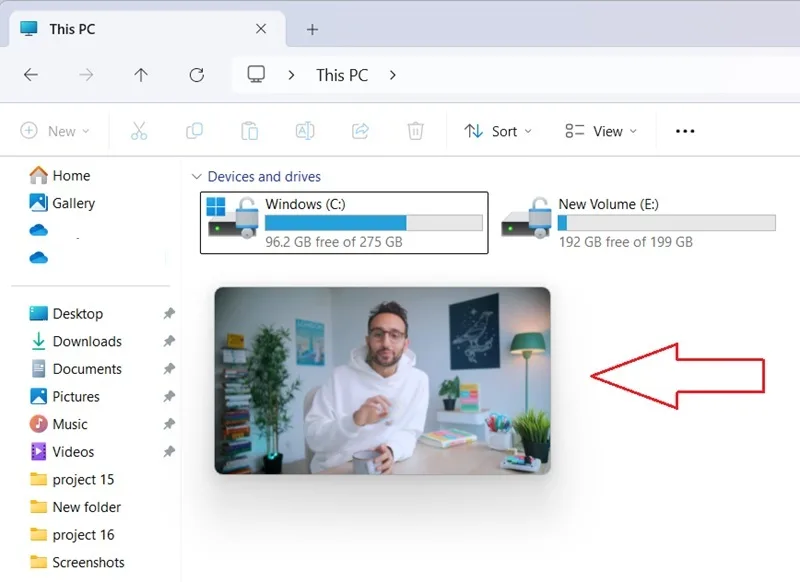The width and height of the screenshot is (800, 582).
Task: Toggle the pin next to Videos
Action: [x=169, y=451]
